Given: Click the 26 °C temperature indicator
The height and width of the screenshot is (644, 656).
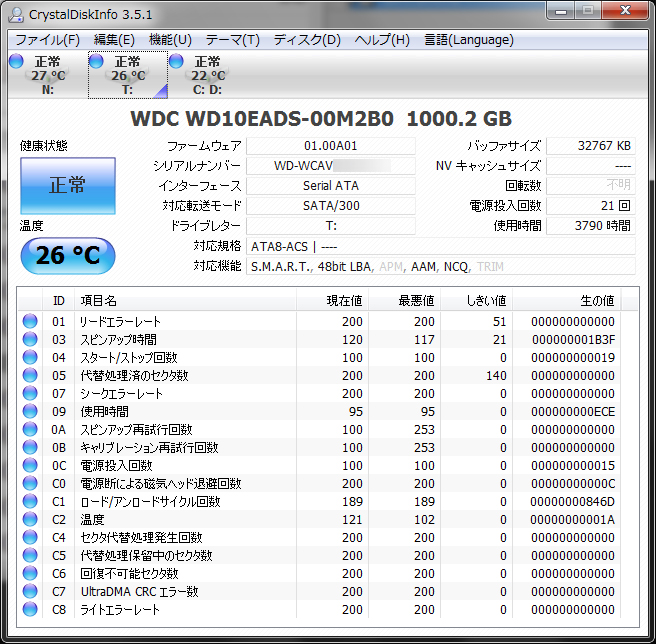Looking at the screenshot, I should (68, 256).
